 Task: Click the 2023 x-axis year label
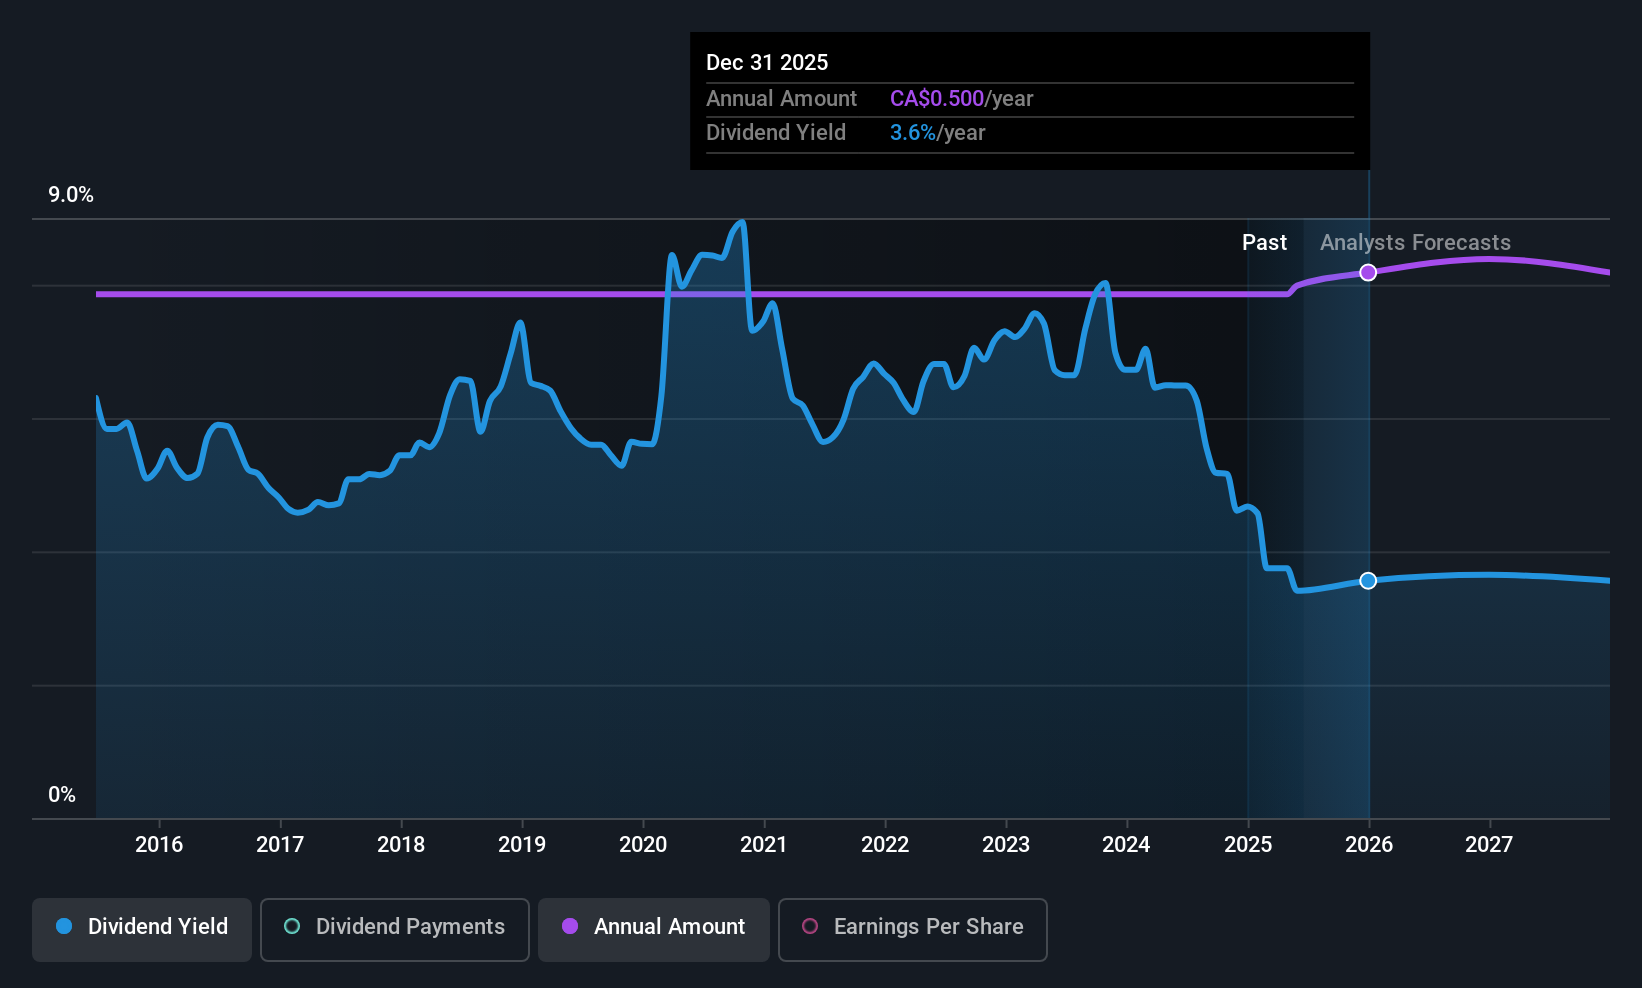[x=1006, y=845]
